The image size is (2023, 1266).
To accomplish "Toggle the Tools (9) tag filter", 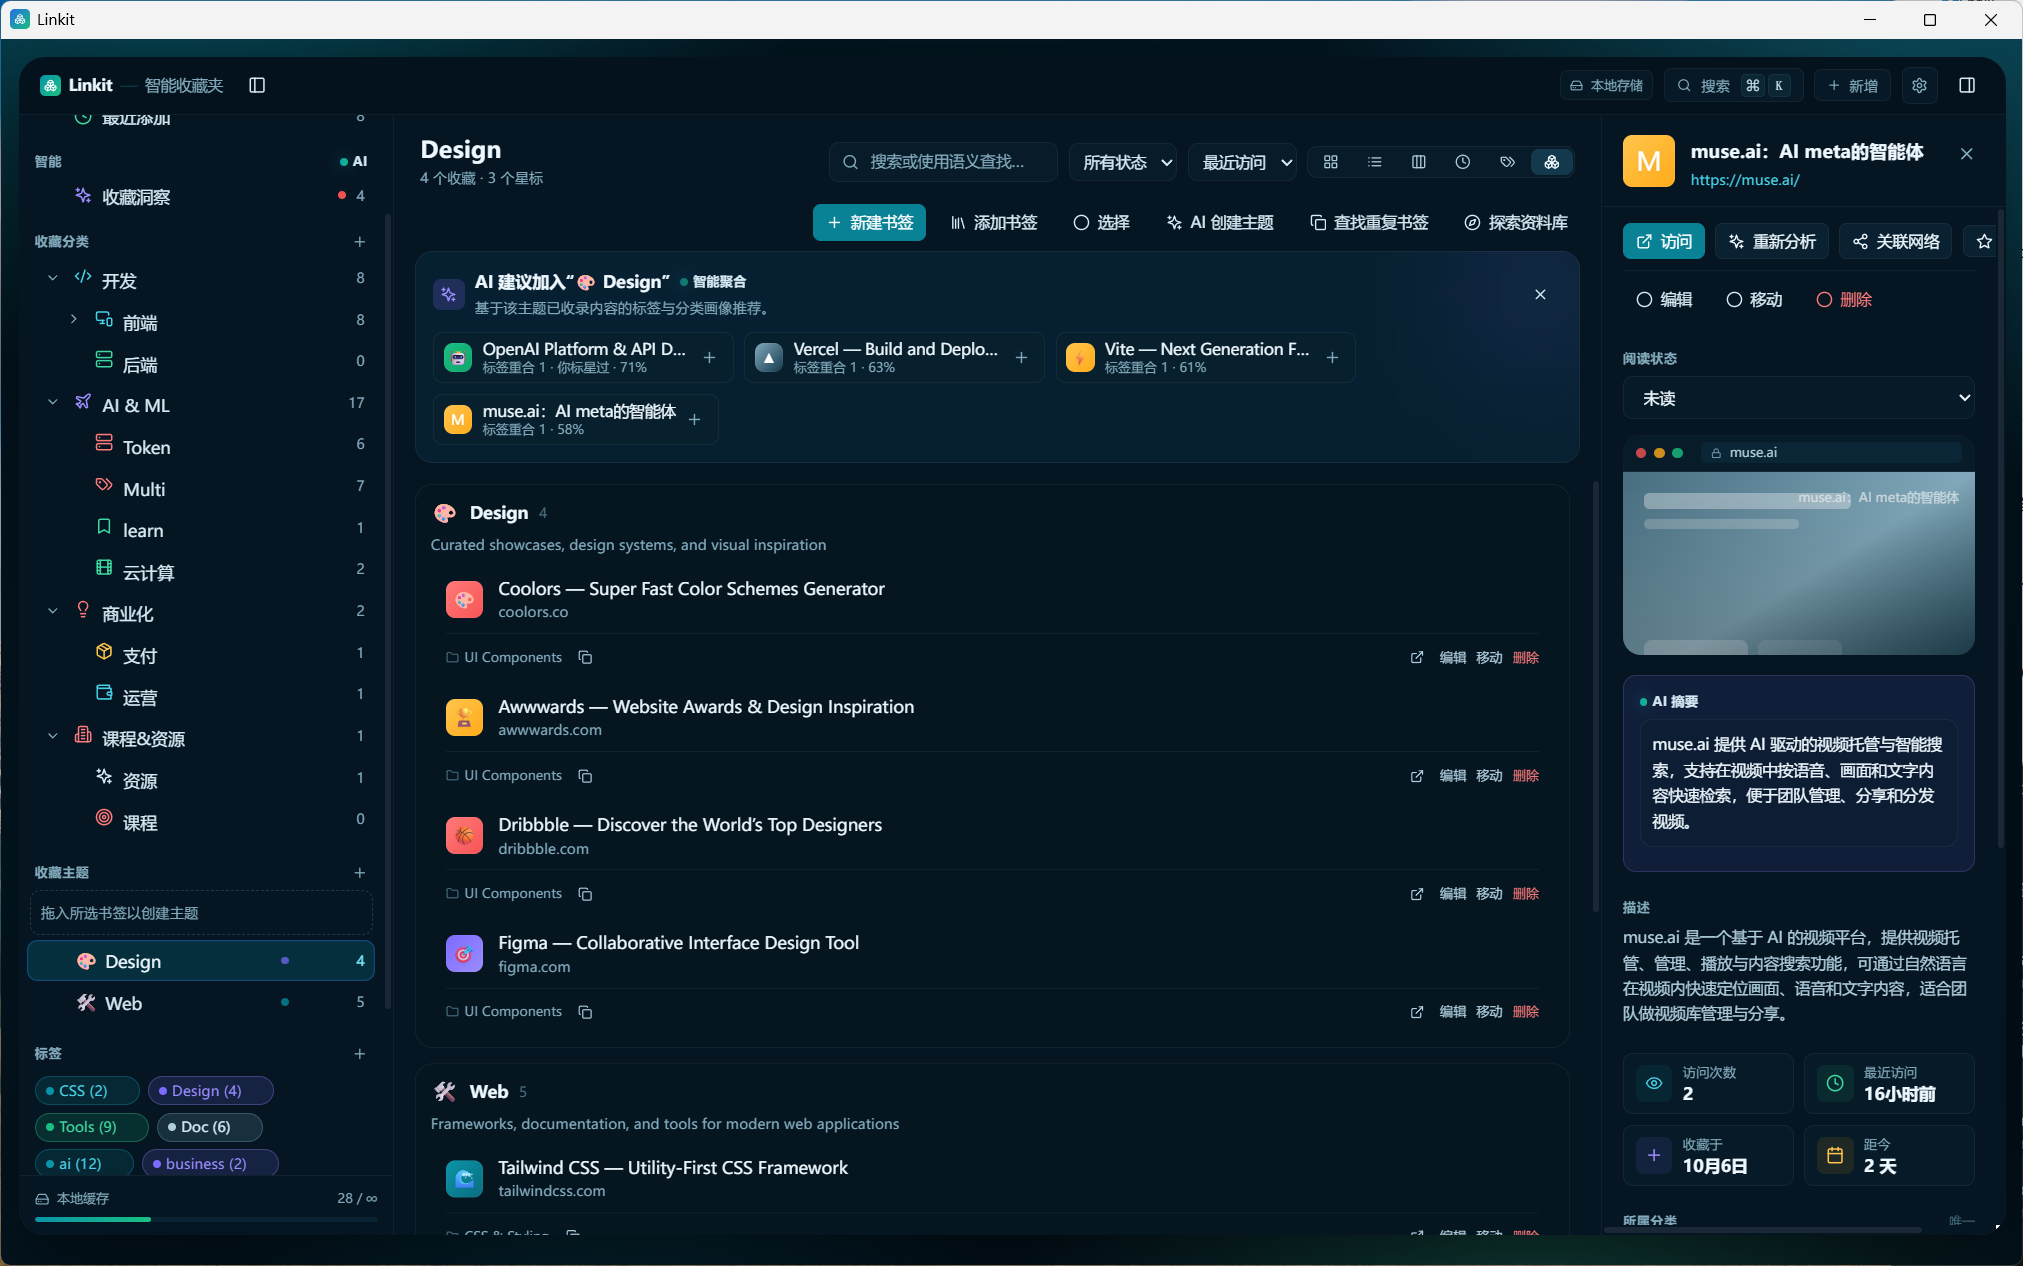I will tap(92, 1127).
